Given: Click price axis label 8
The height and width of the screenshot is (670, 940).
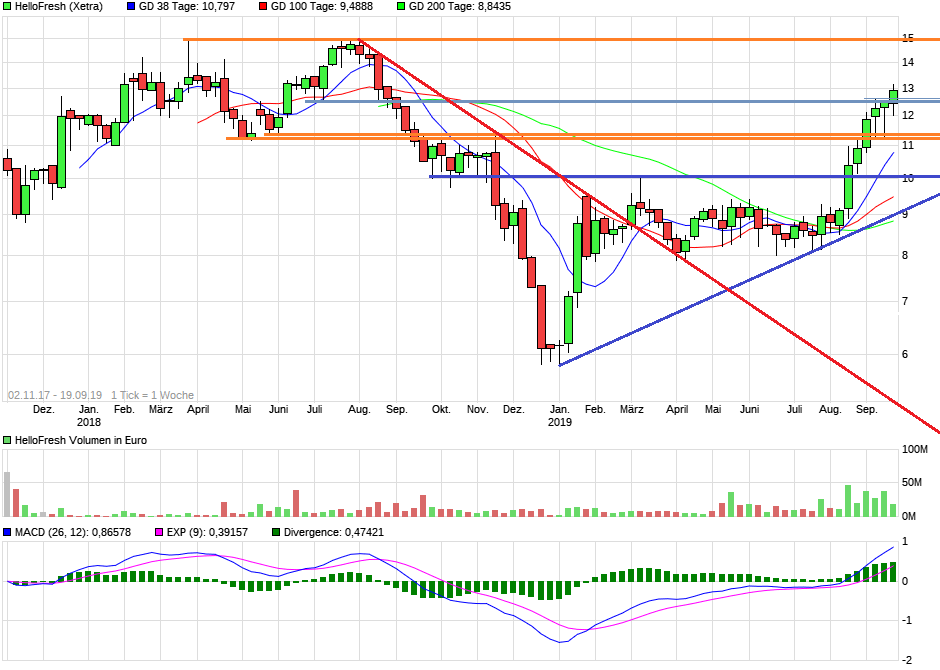Looking at the screenshot, I should point(905,255).
